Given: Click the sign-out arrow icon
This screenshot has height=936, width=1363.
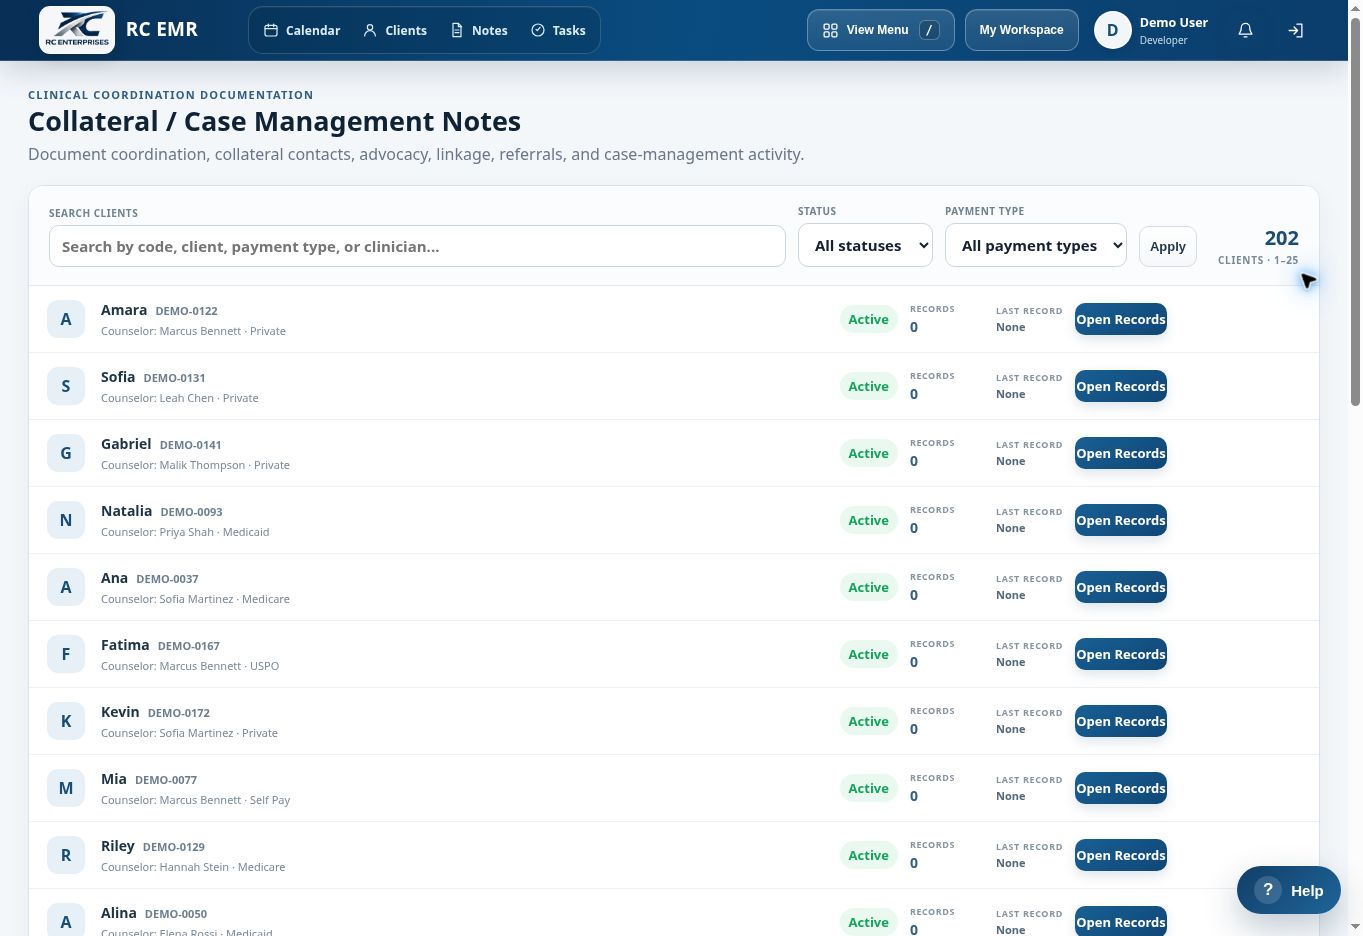Looking at the screenshot, I should click(1295, 30).
